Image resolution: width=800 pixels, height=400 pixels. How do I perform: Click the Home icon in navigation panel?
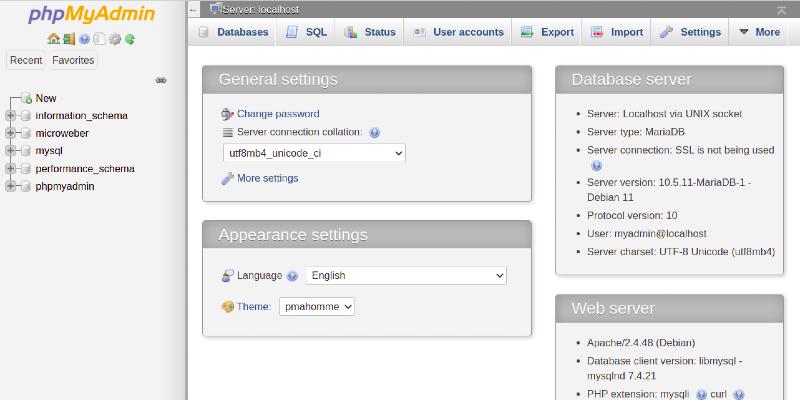pyautogui.click(x=53, y=39)
